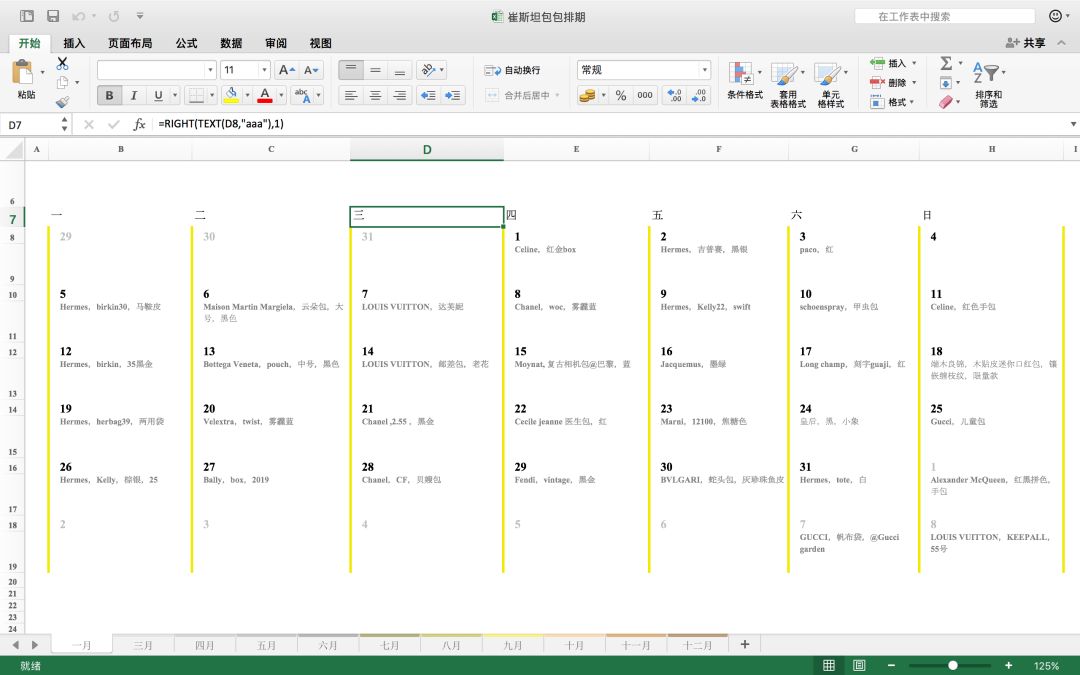Decrease decimal places

click(x=698, y=95)
